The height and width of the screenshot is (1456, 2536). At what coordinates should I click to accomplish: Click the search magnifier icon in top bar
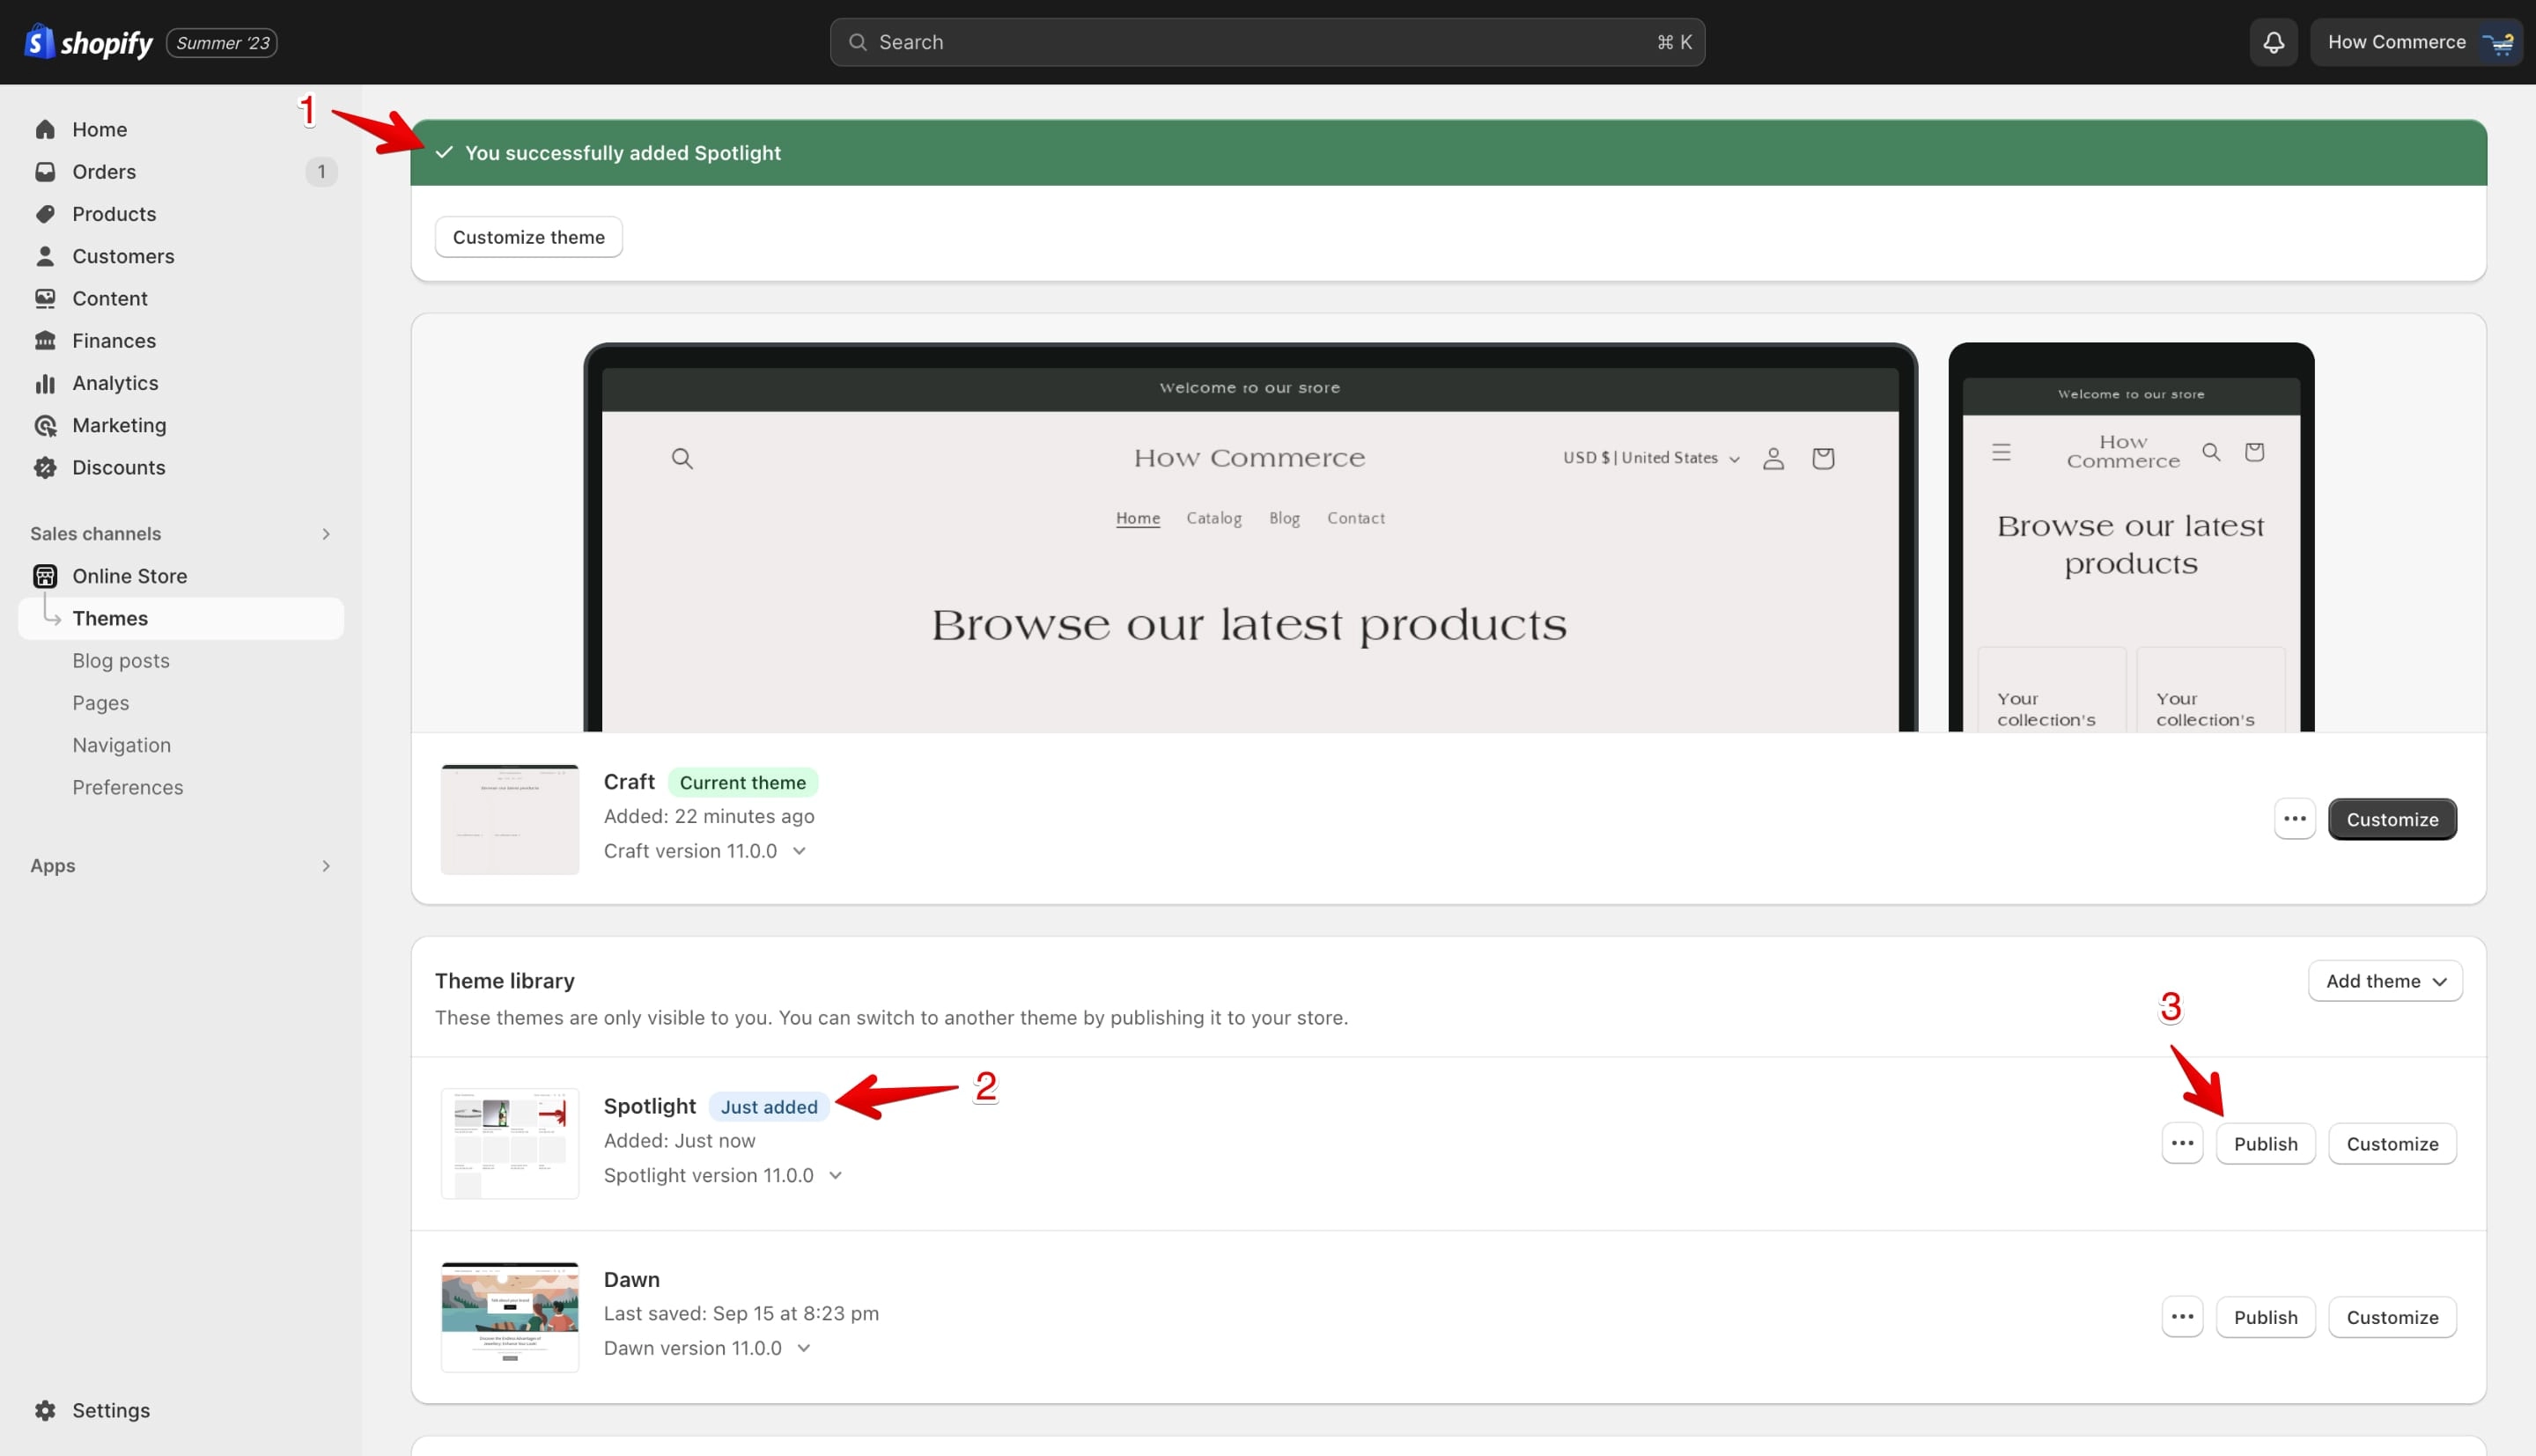pos(857,42)
